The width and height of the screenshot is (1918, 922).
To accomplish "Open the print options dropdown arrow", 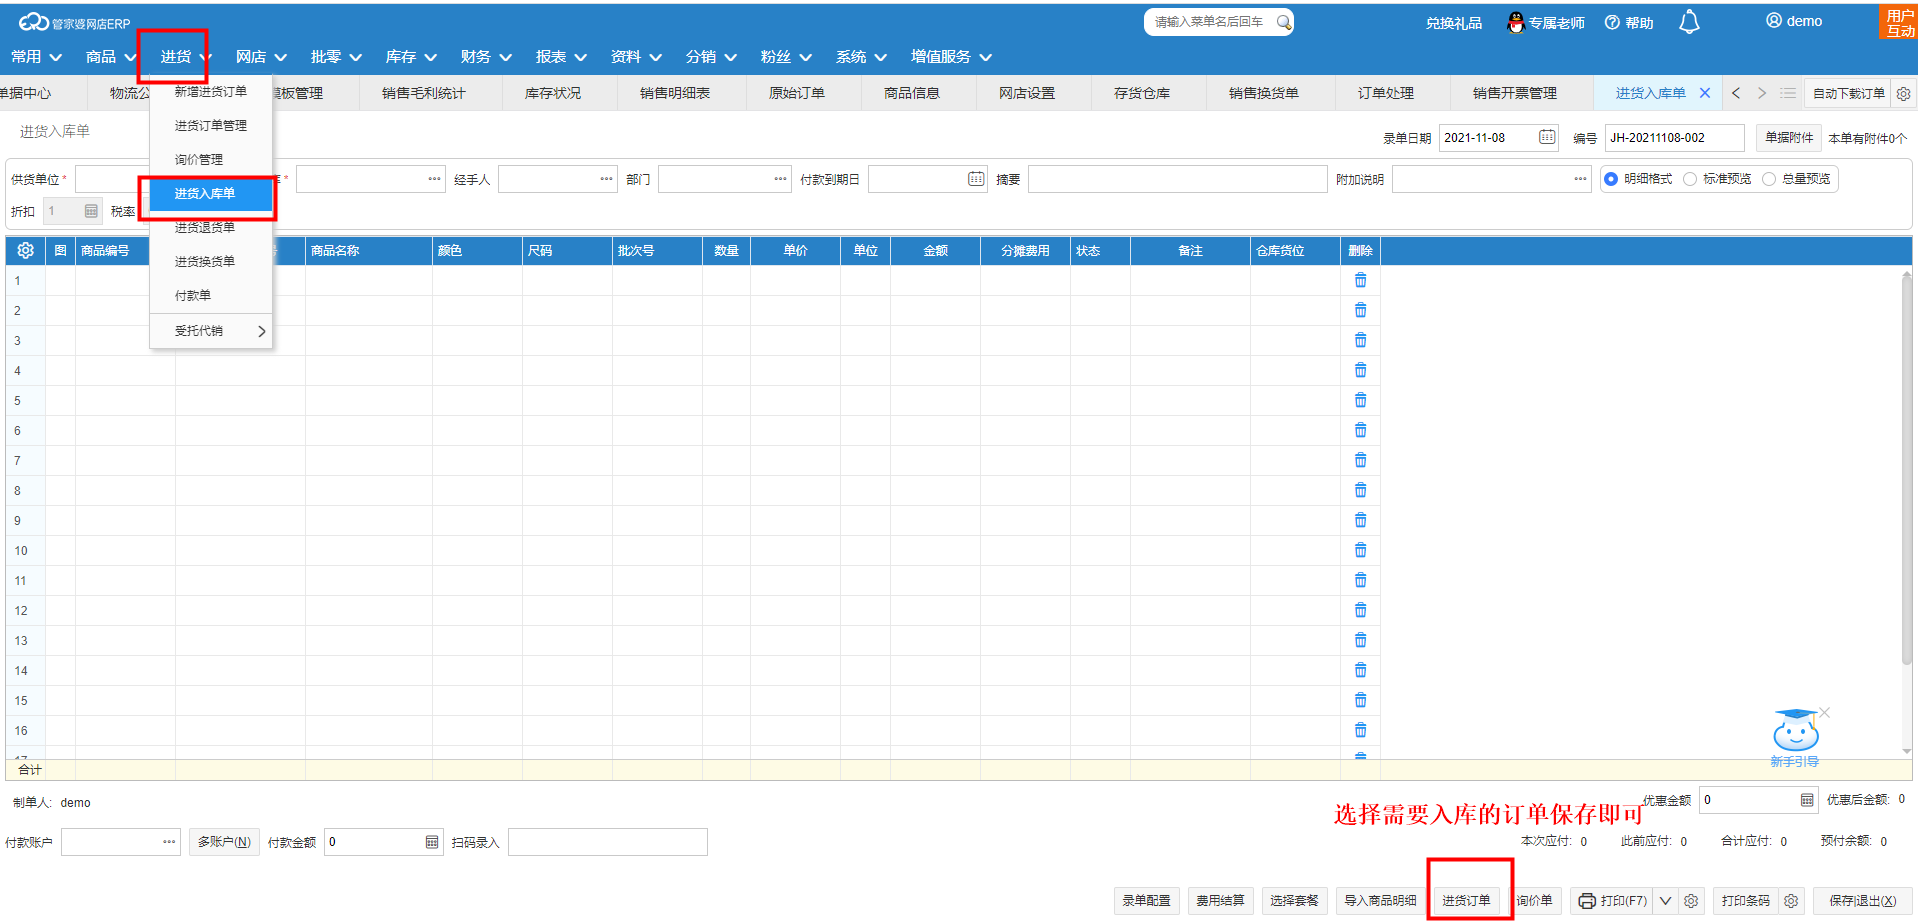I will click(x=1665, y=901).
